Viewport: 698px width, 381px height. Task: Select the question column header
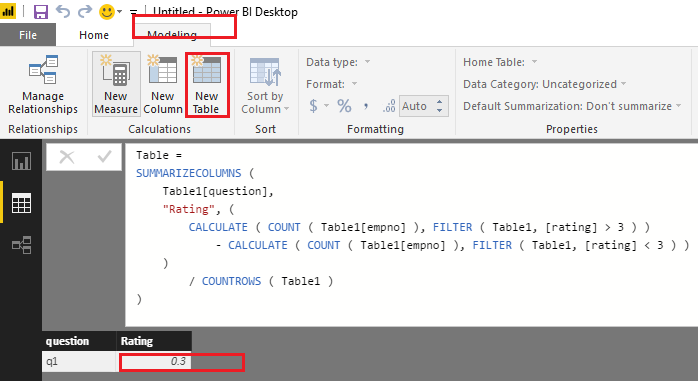79,341
